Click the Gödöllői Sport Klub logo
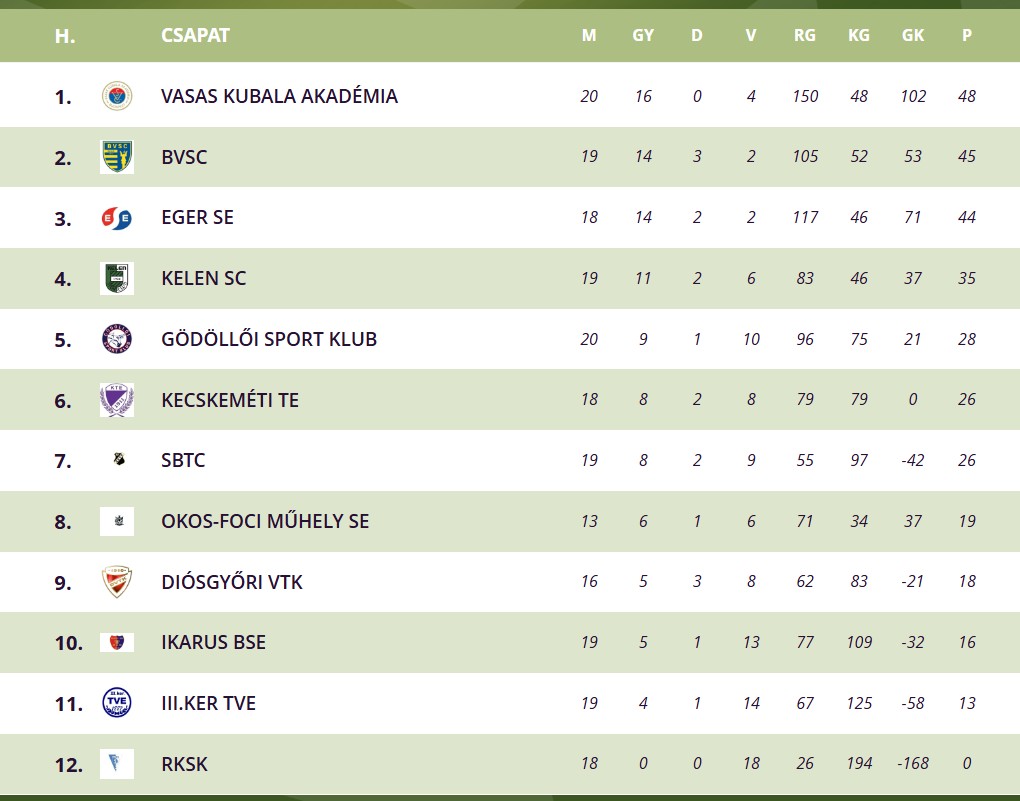This screenshot has width=1020, height=801. click(x=117, y=339)
